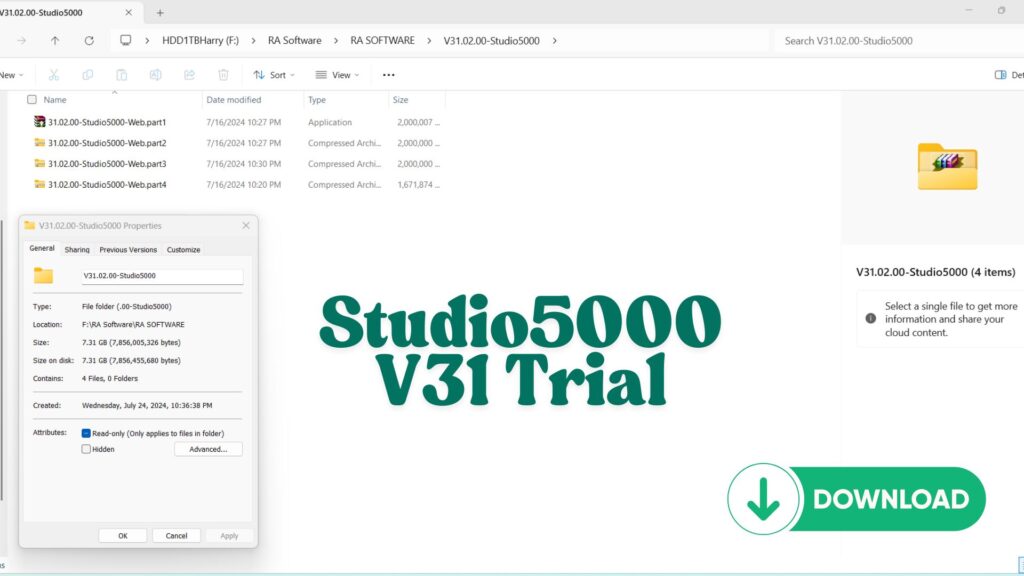The height and width of the screenshot is (576, 1024).
Task: Open the Sort dropdown
Action: point(274,74)
